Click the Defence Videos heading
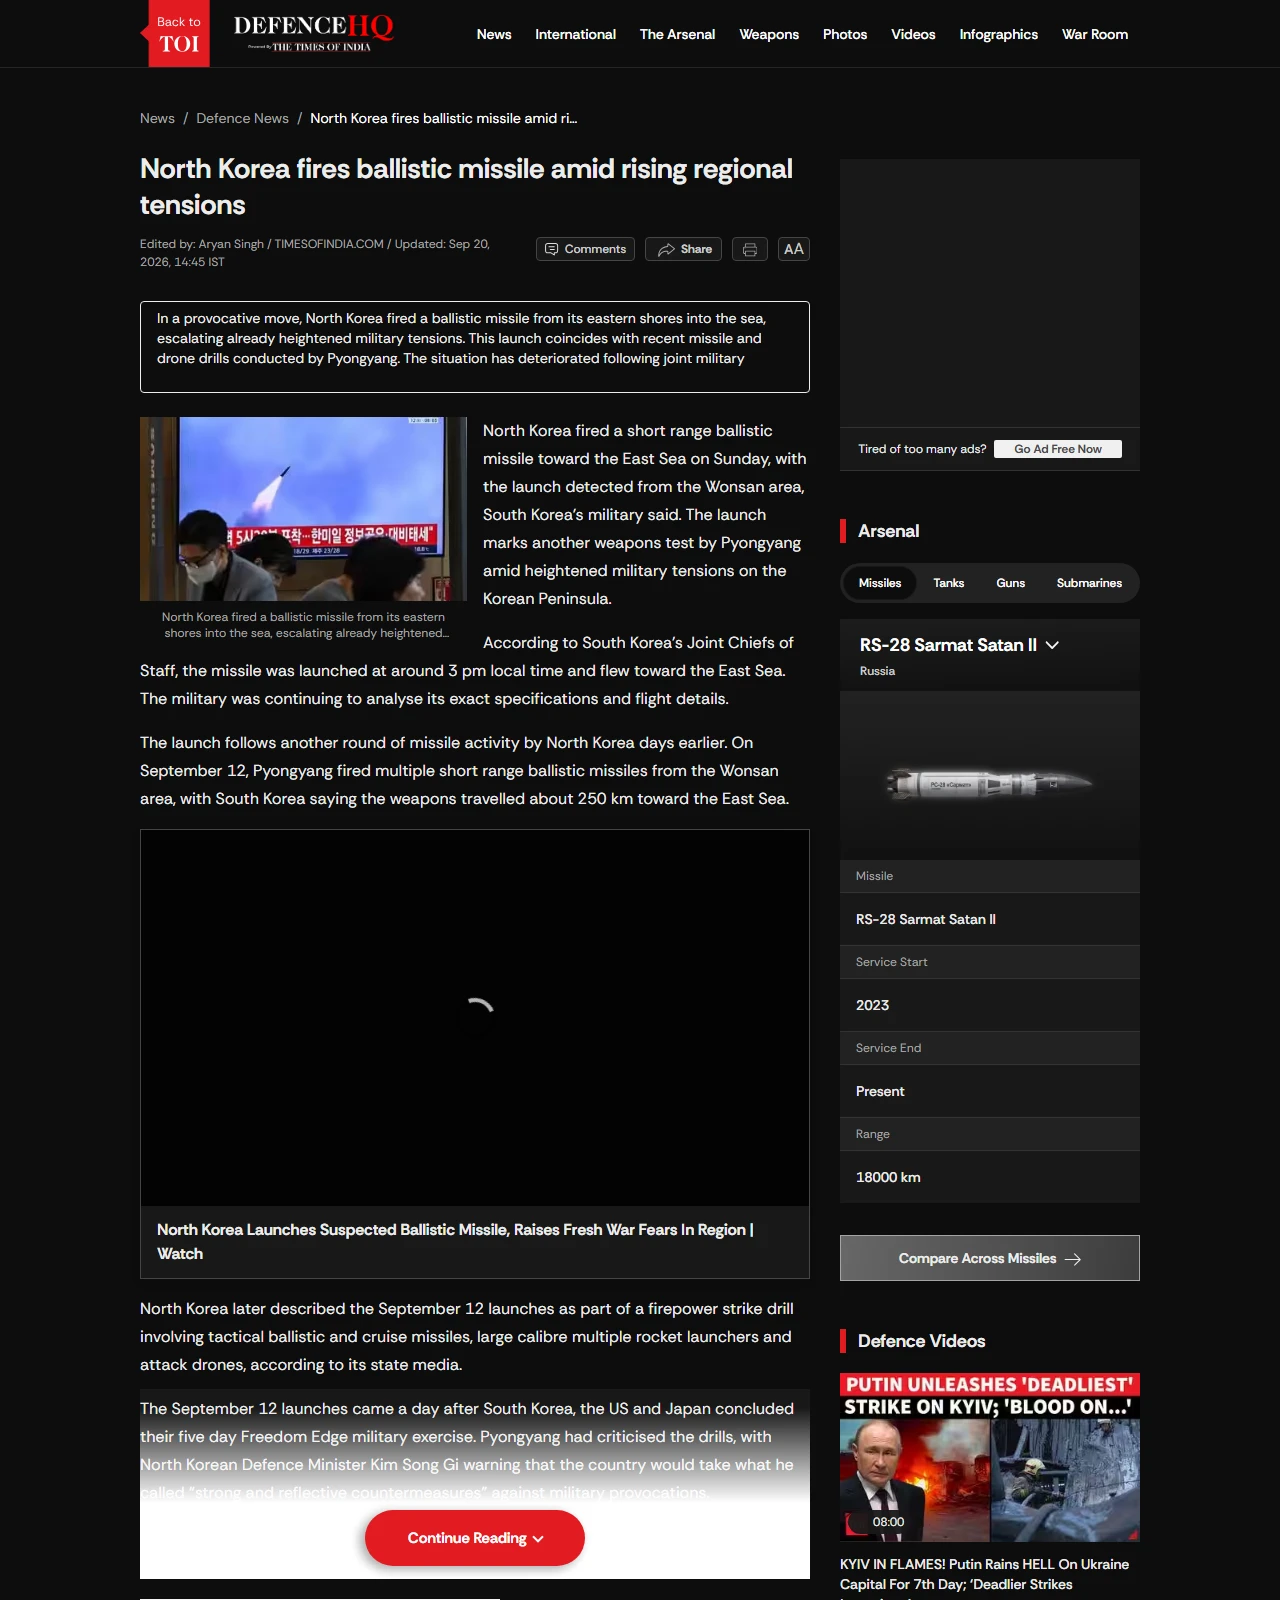Viewport: 1280px width, 1600px height. tap(921, 1341)
